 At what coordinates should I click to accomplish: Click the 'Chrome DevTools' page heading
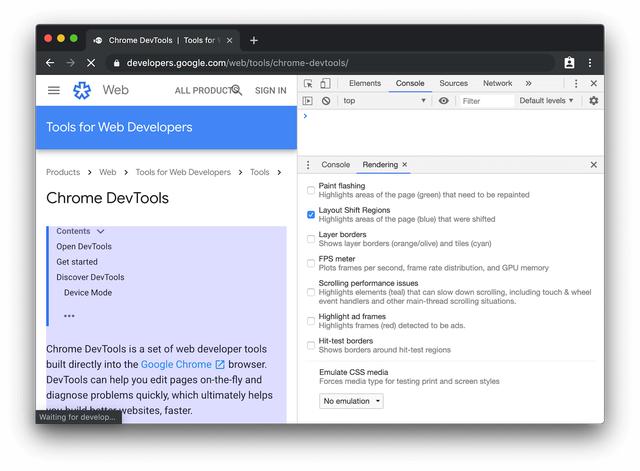coord(107,198)
